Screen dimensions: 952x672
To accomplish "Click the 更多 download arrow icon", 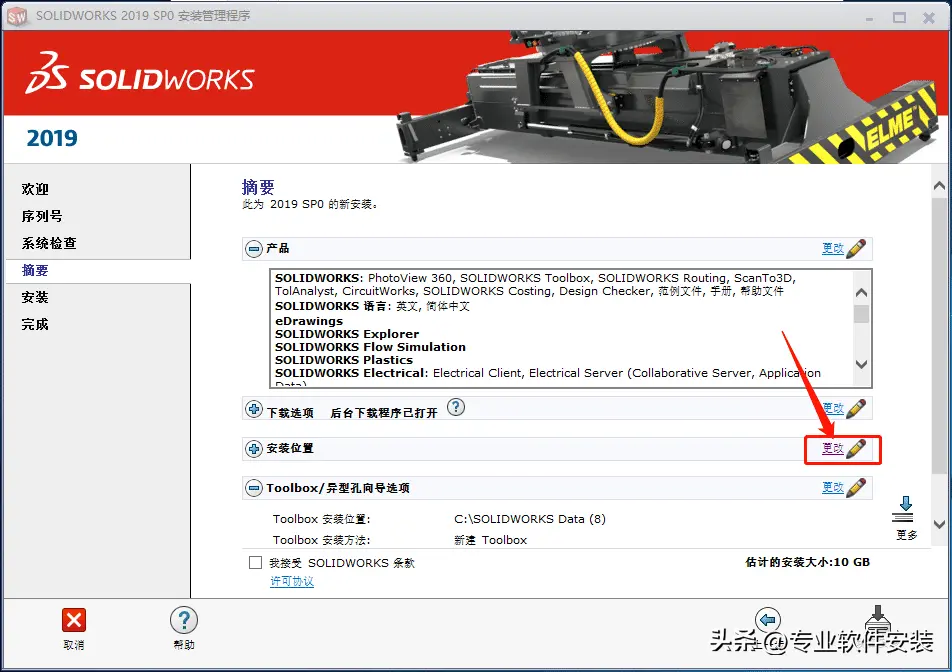I will click(905, 509).
